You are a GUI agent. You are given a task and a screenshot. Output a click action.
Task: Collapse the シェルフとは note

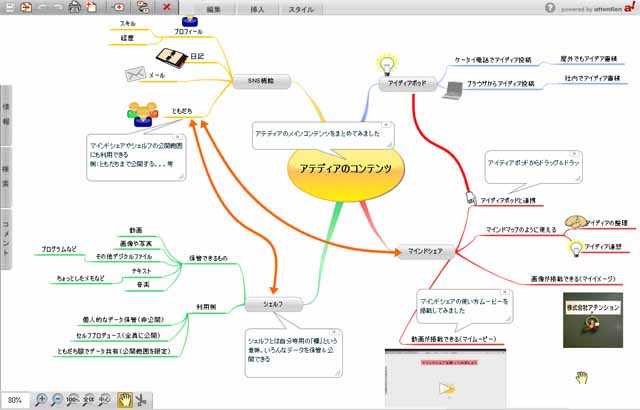click(x=334, y=332)
